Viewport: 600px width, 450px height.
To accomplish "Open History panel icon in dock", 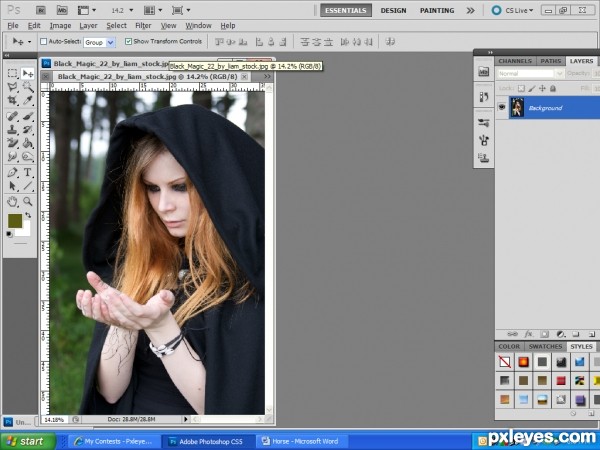I will [484, 97].
